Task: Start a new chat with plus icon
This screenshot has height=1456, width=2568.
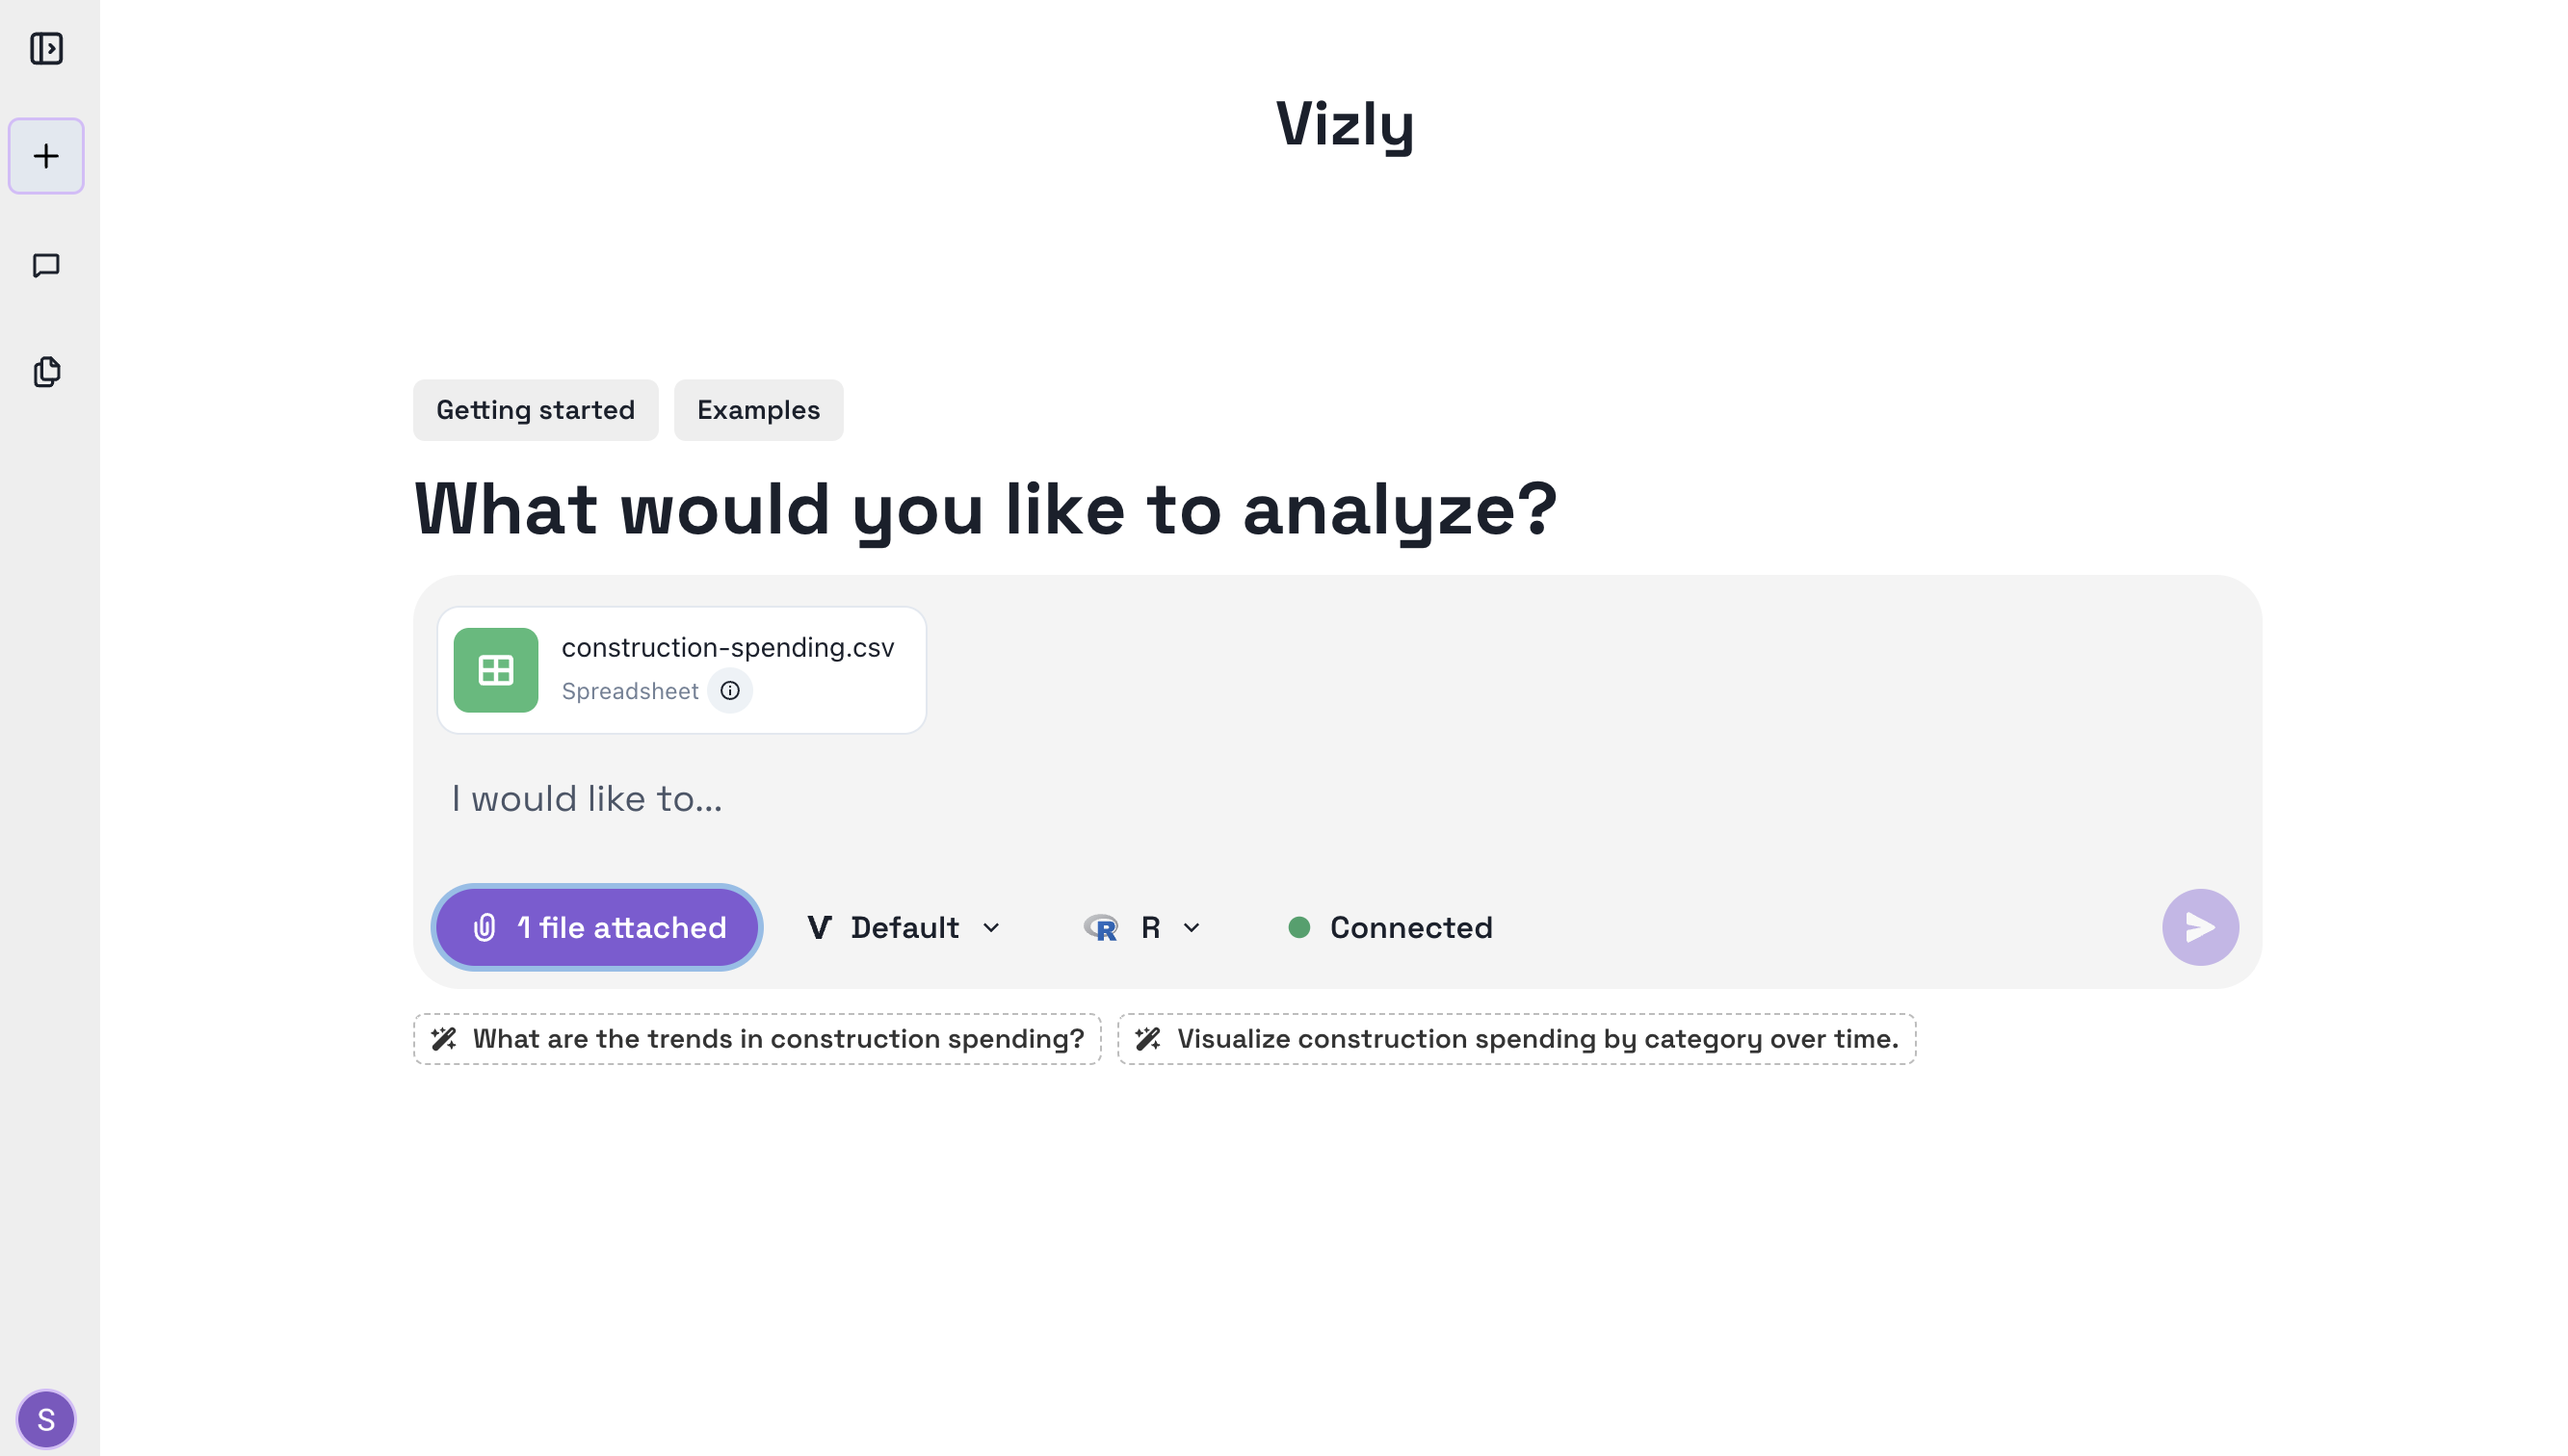Action: coord(46,156)
